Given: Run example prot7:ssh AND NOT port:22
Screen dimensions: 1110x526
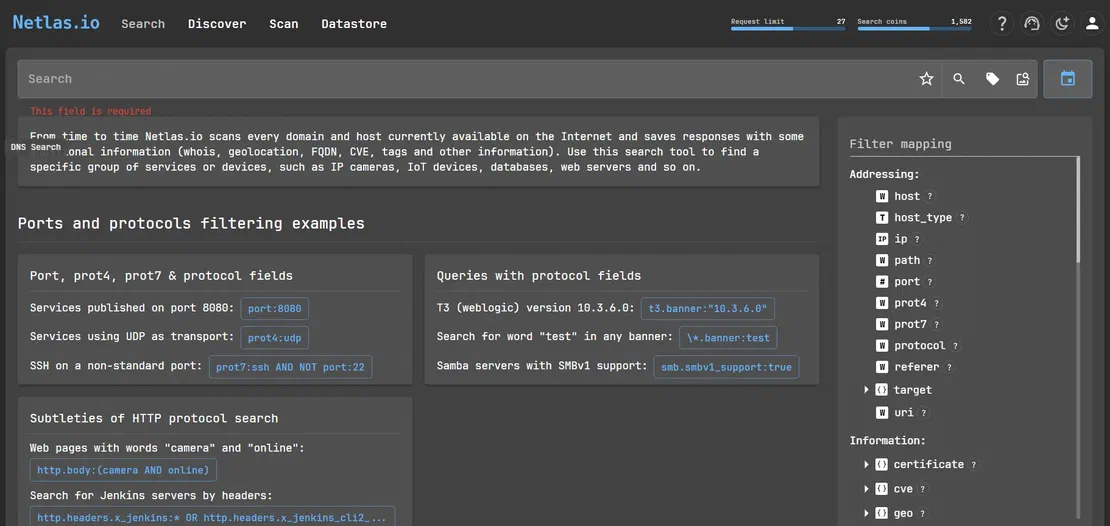Looking at the screenshot, I should pyautogui.click(x=290, y=367).
